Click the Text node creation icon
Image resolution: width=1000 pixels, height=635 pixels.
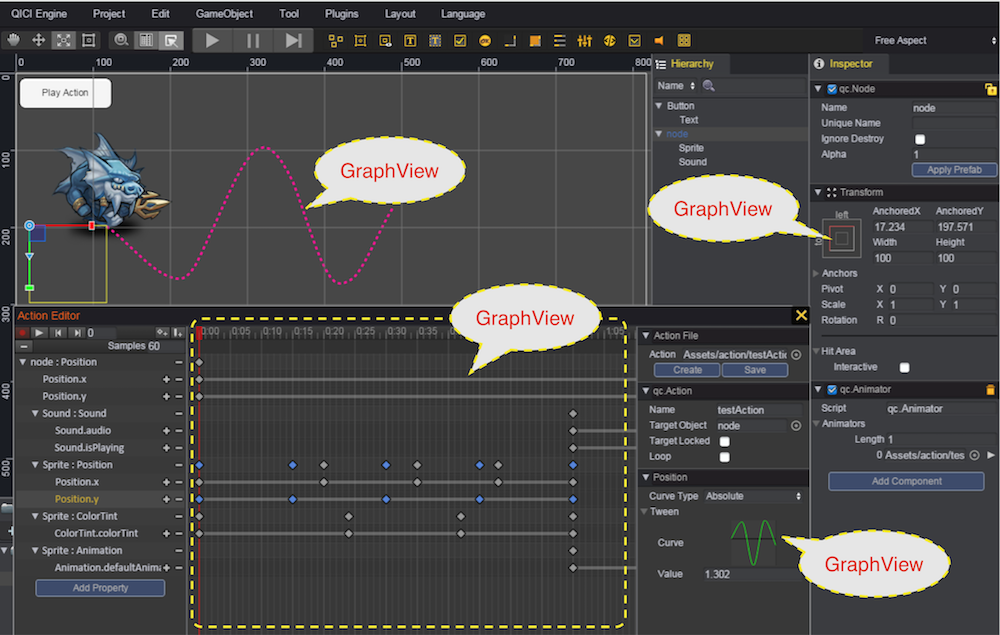point(410,41)
